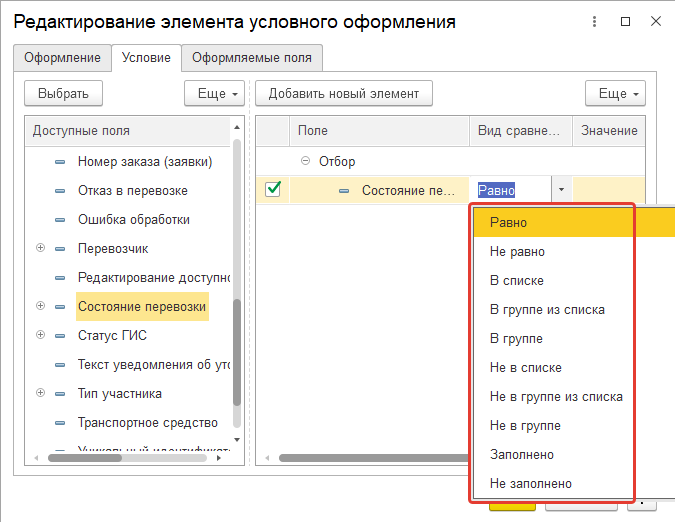
Task: Select Перевозчик field in list
Action: pyautogui.click(x=113, y=249)
